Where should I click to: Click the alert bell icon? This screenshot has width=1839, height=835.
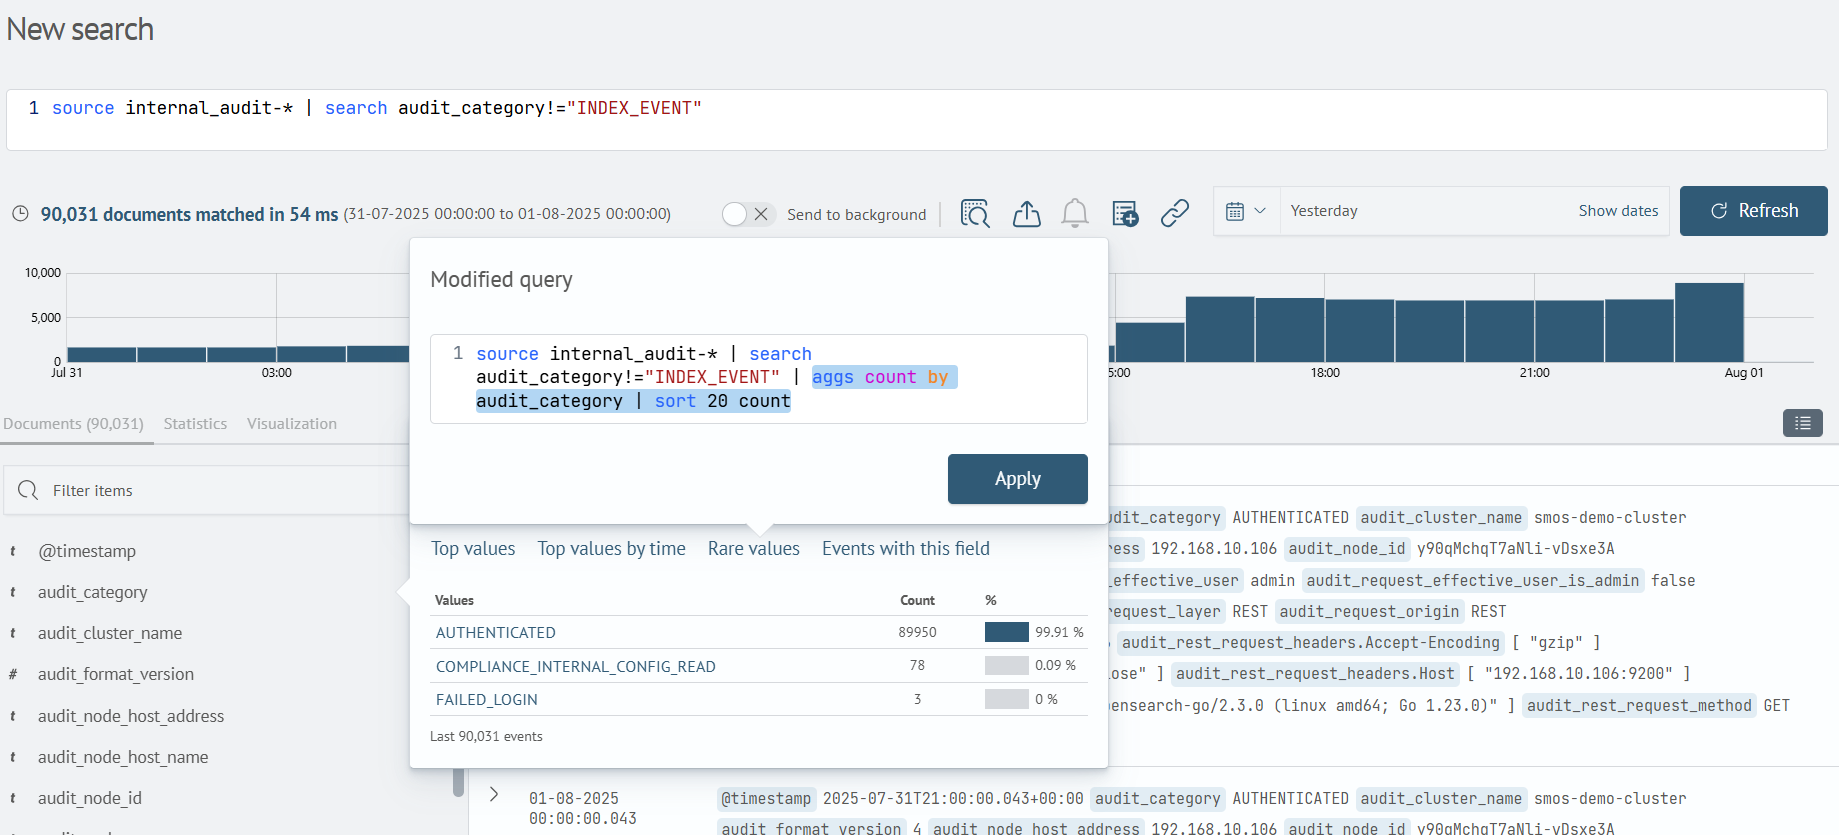pos(1075,213)
